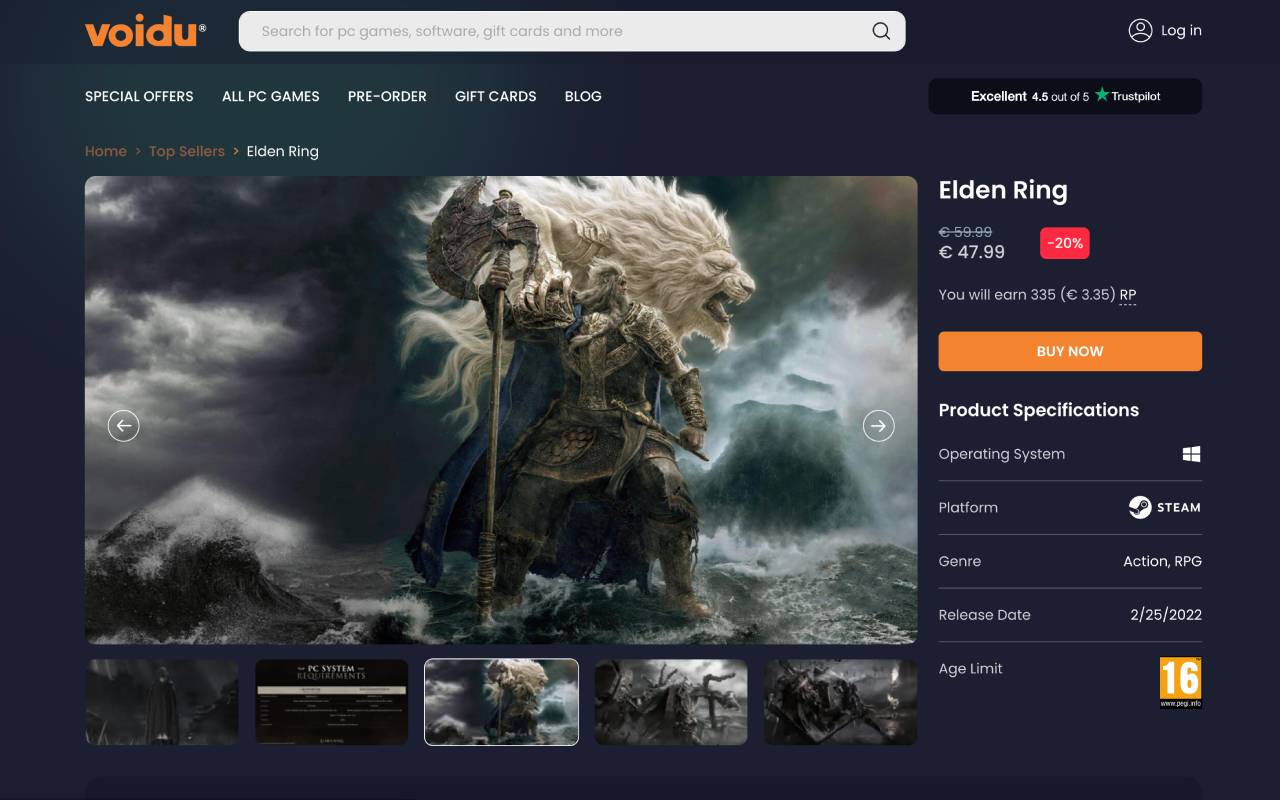Go to Pre-Order section
This screenshot has width=1280, height=800.
387,96
